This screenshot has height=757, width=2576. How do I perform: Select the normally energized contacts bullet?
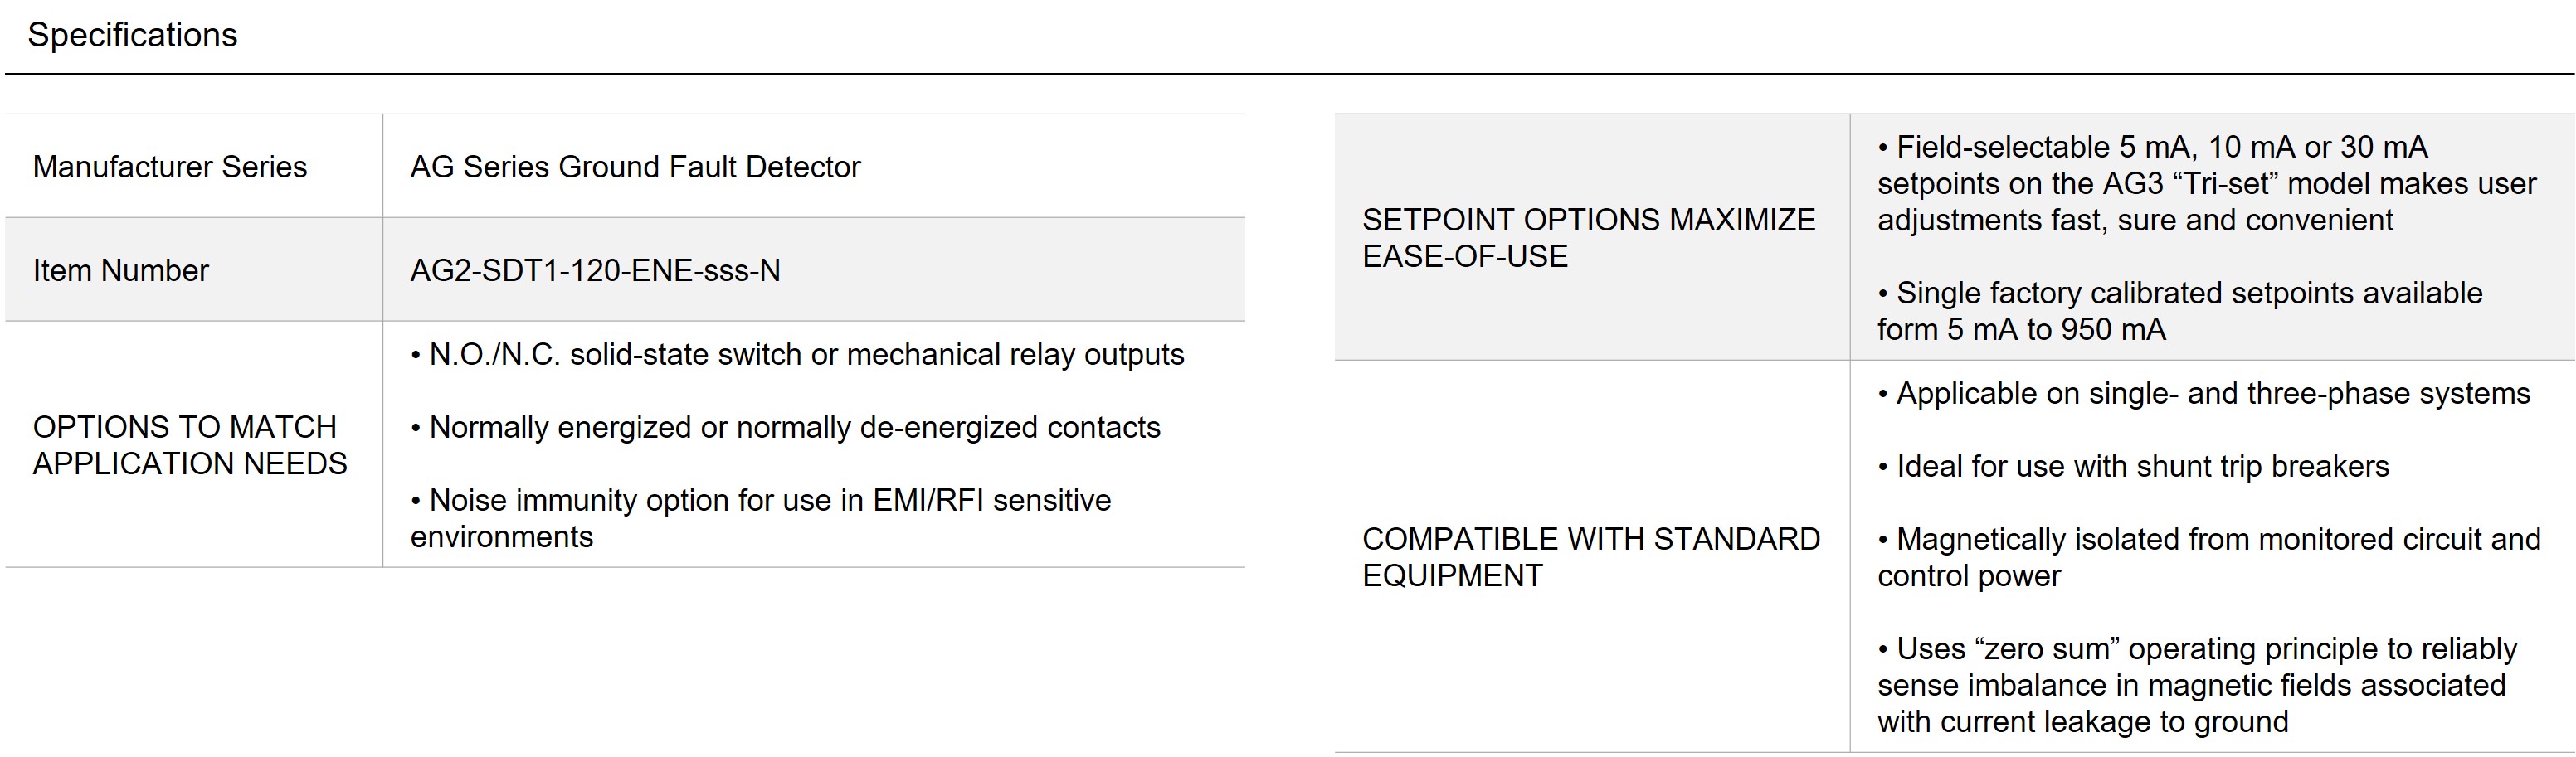pyautogui.click(x=785, y=428)
